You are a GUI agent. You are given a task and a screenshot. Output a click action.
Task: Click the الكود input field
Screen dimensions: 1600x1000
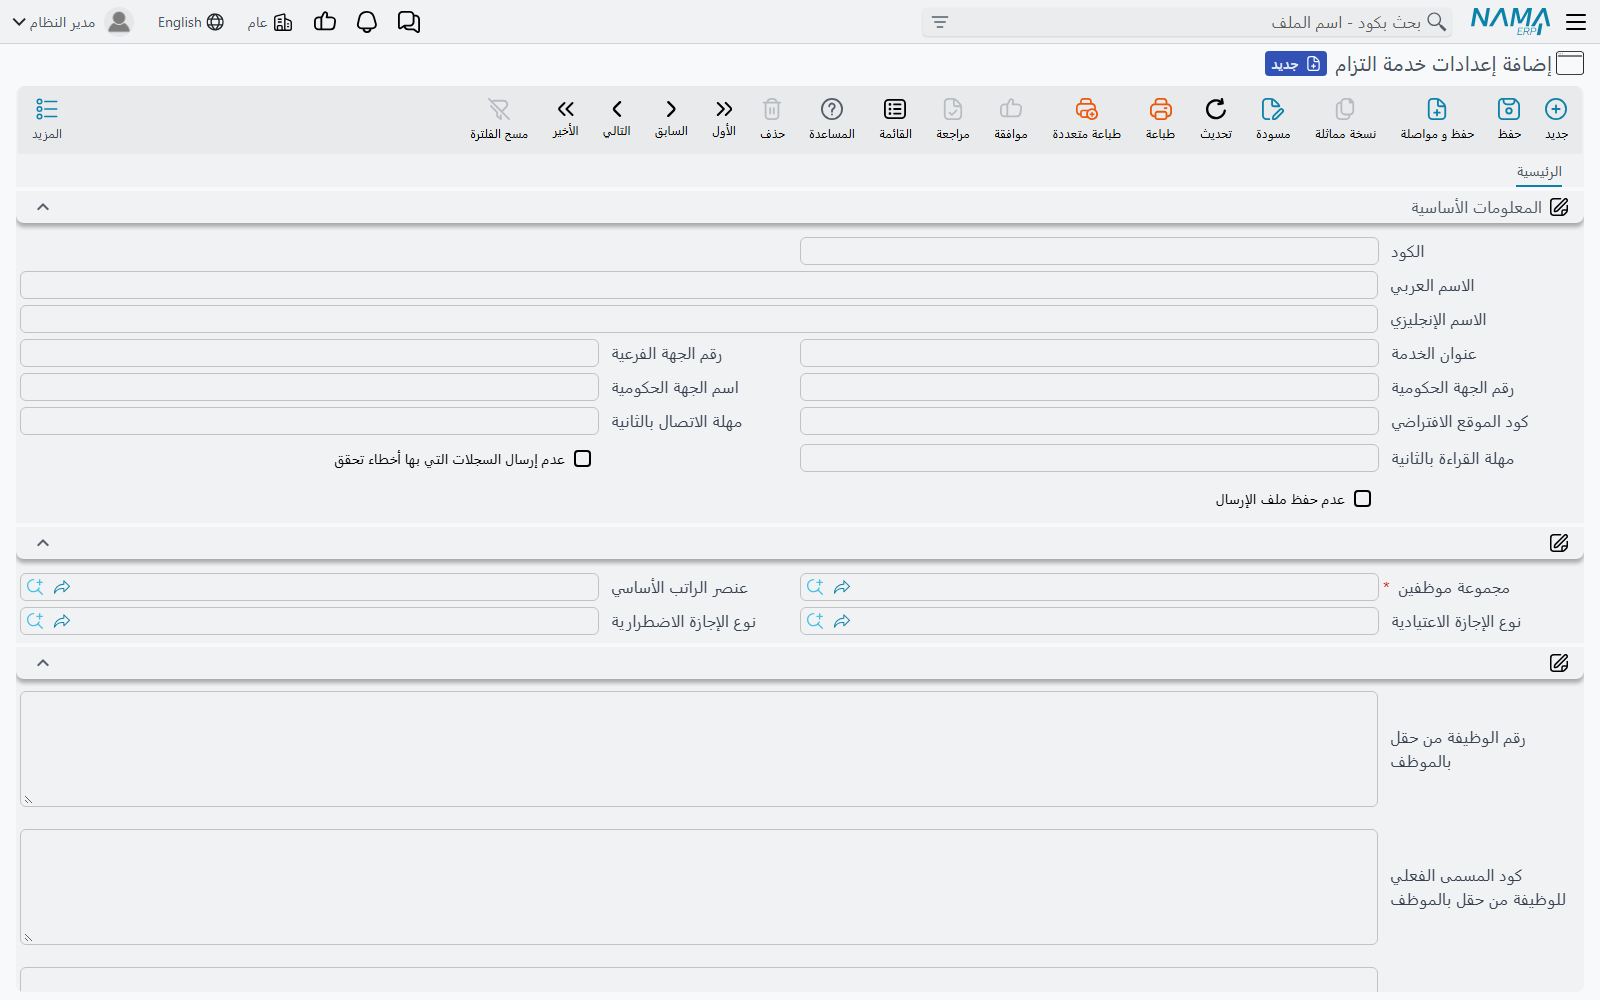point(1089,251)
